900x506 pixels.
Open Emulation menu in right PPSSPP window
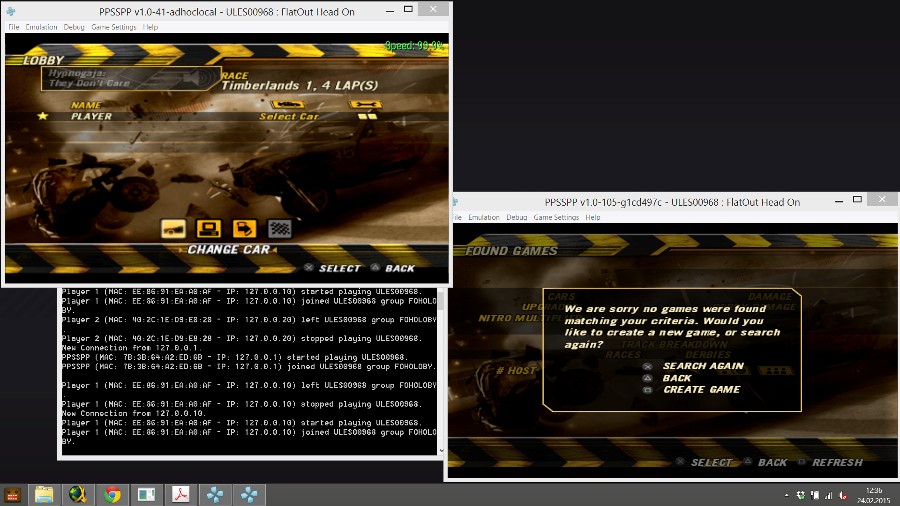coord(484,217)
